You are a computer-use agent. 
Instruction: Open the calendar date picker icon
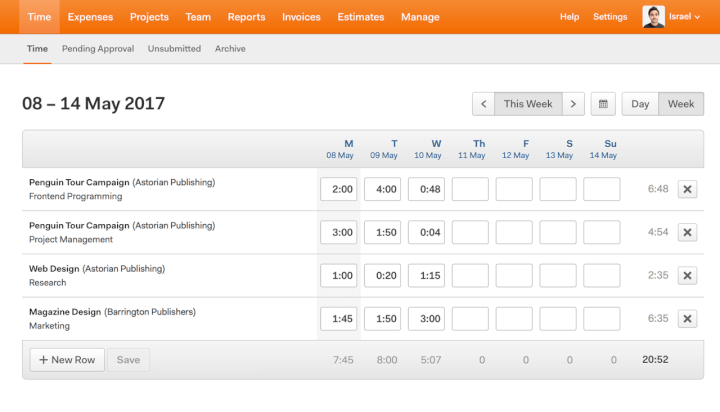pos(603,104)
